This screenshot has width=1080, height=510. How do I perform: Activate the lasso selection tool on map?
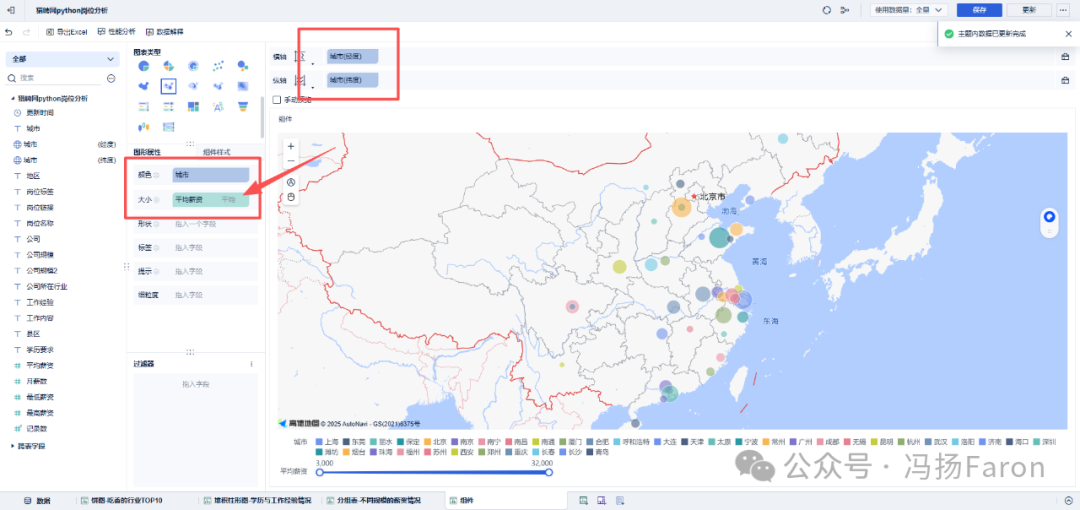(x=291, y=183)
